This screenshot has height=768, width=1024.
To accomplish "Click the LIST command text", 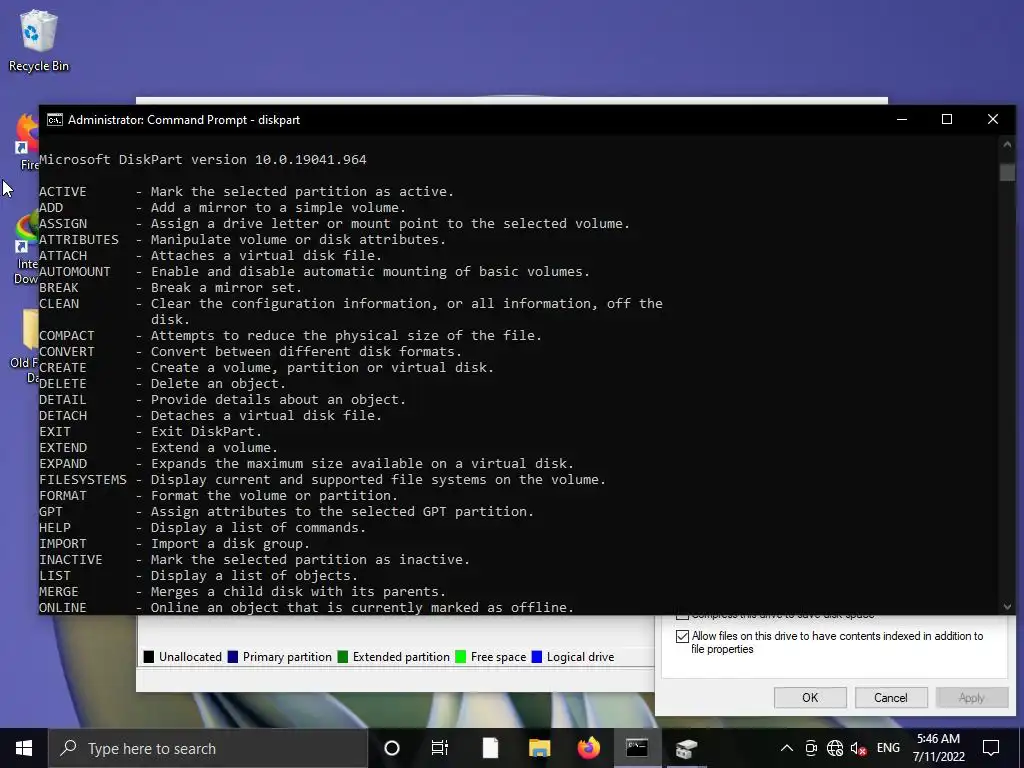I will click(55, 575).
